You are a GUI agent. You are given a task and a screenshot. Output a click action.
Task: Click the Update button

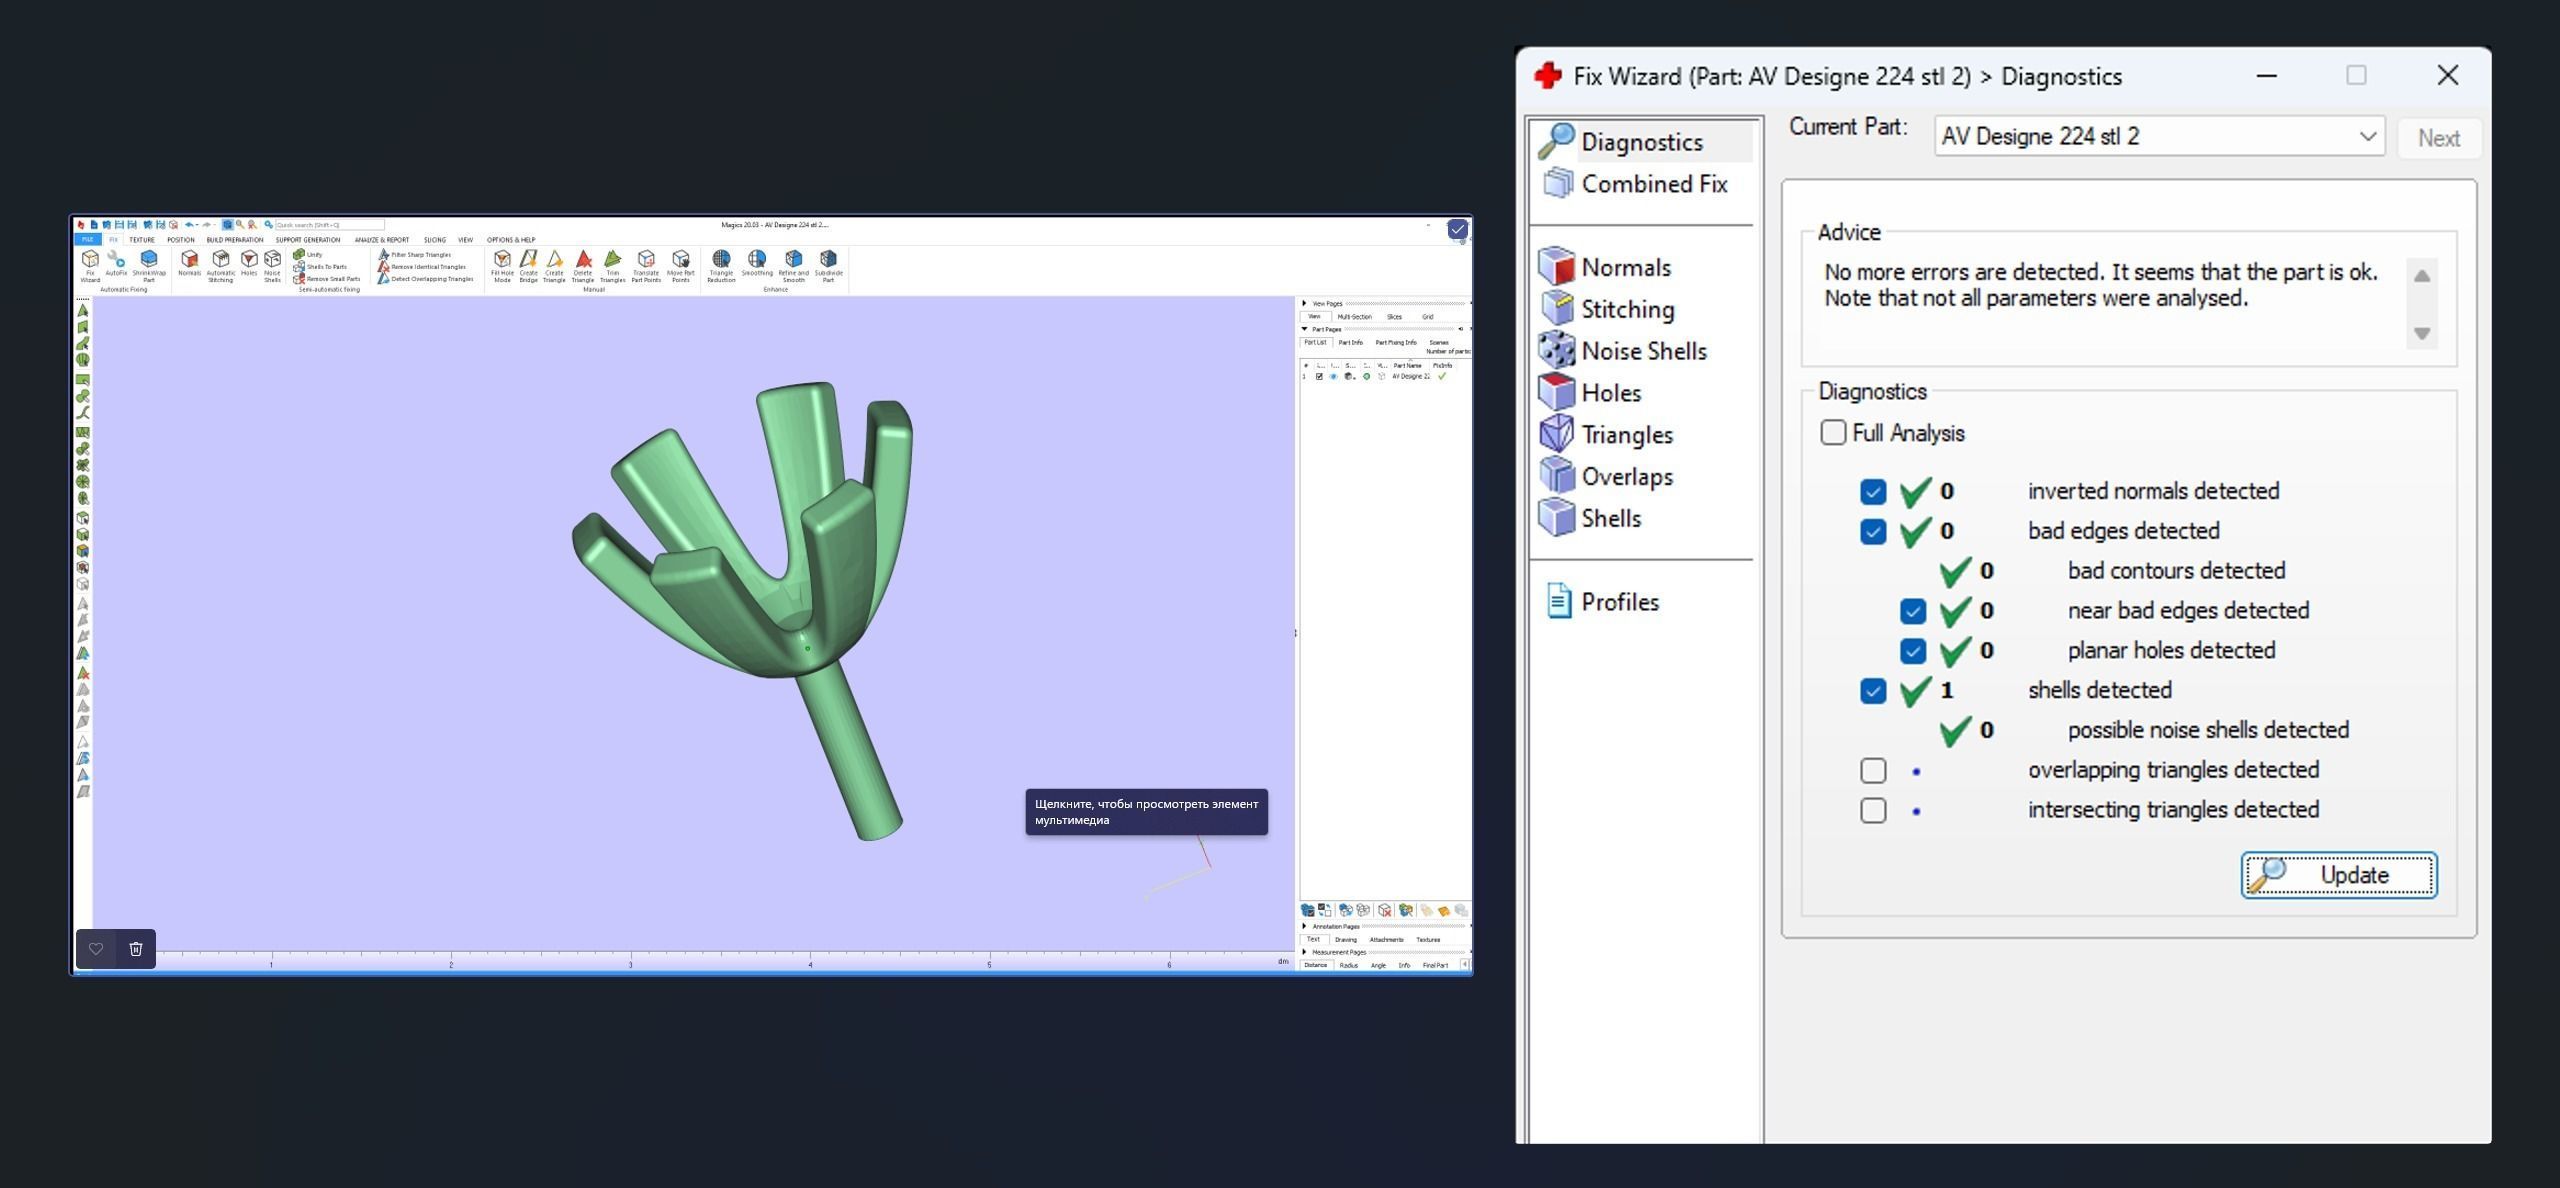click(2338, 876)
